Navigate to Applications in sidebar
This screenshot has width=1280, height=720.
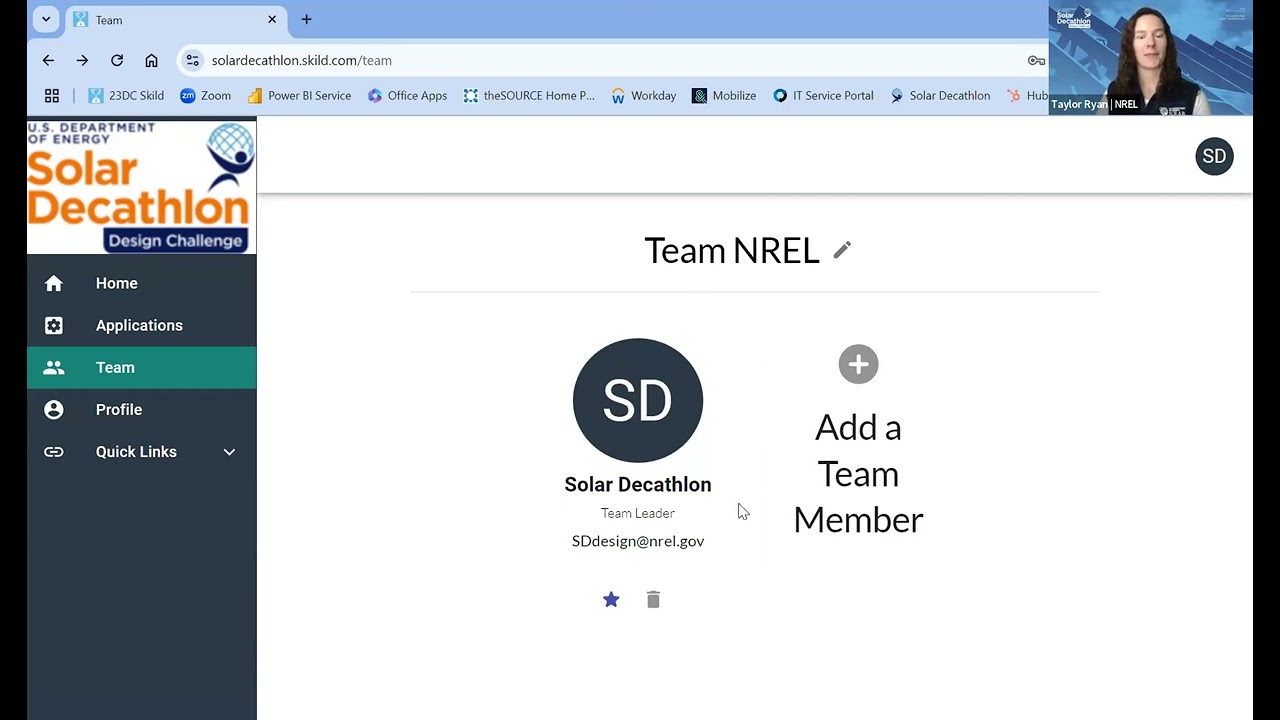click(142, 326)
